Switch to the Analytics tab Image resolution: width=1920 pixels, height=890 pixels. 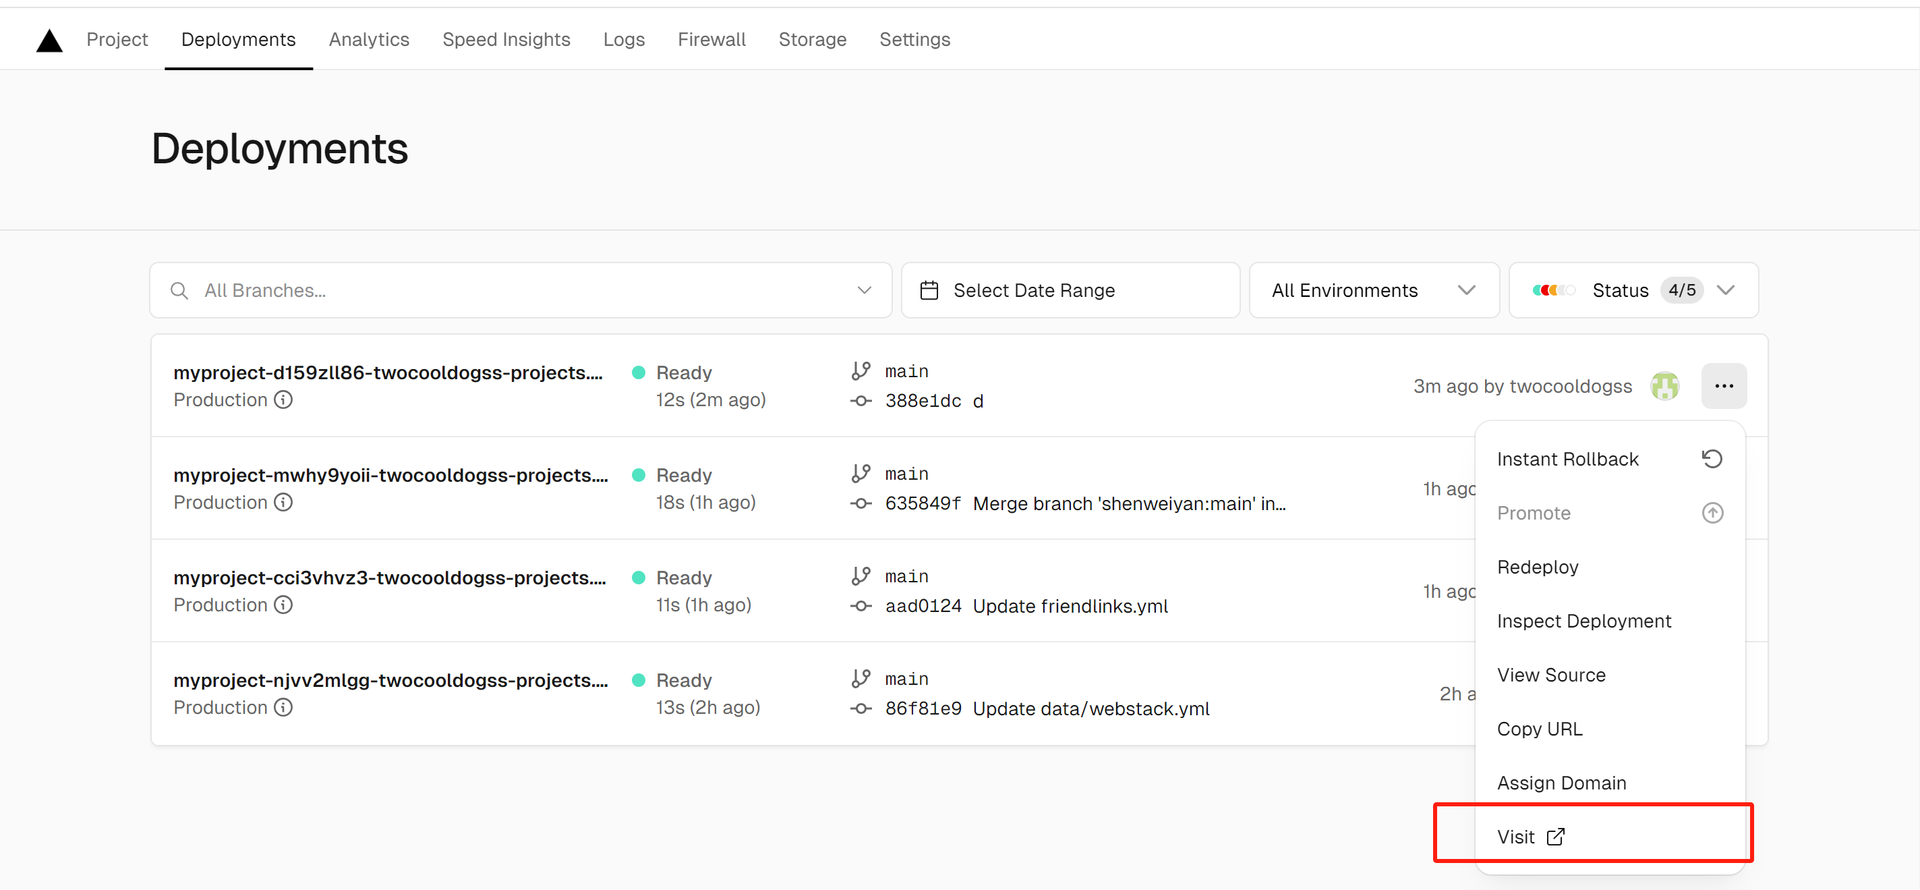click(369, 40)
